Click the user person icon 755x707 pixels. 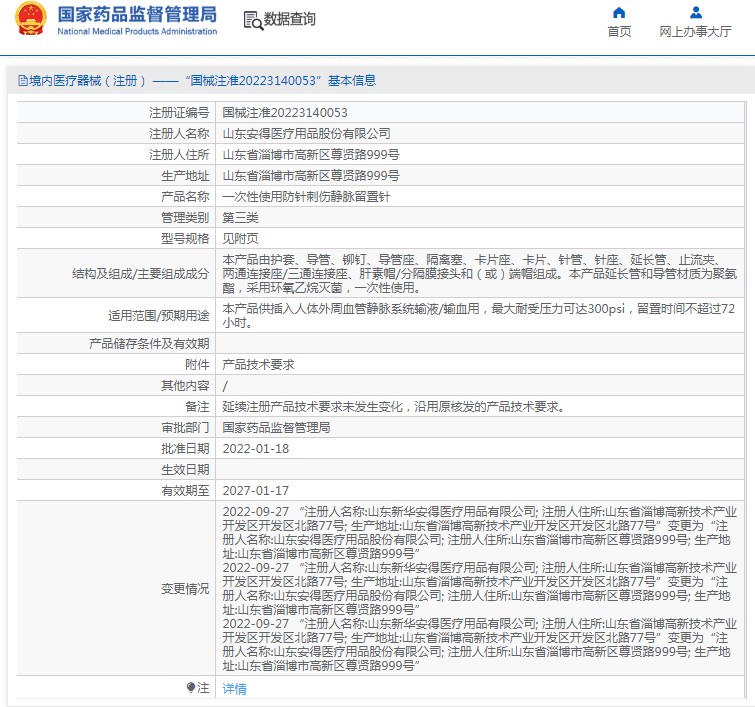pyautogui.click(x=695, y=12)
